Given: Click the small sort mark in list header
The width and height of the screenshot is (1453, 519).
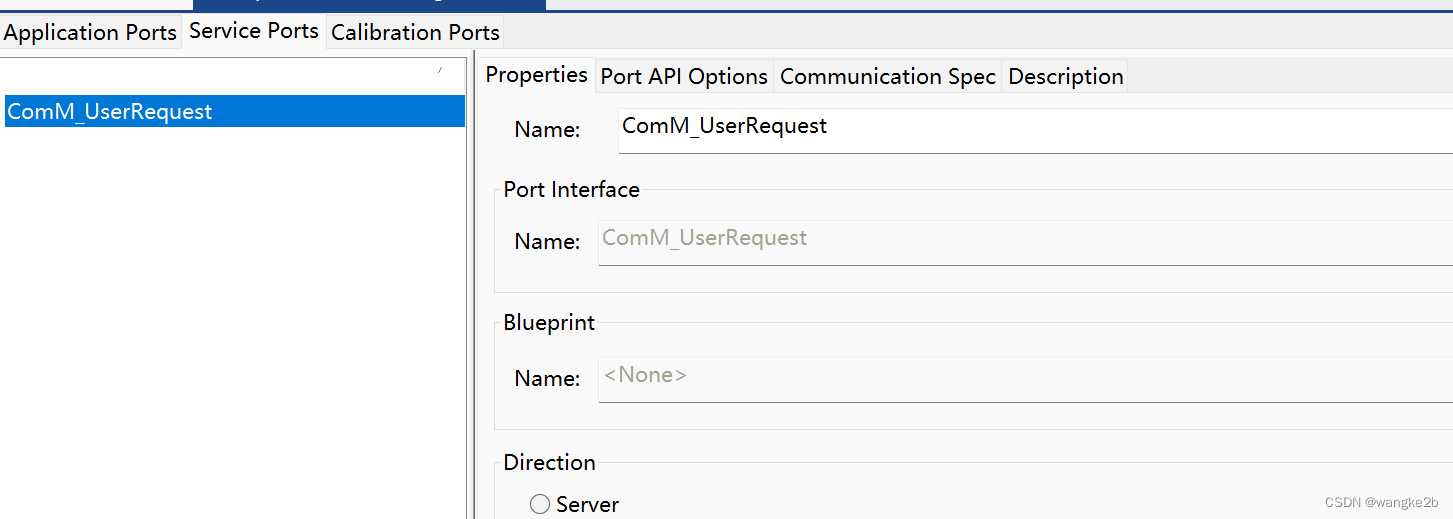Looking at the screenshot, I should (x=440, y=69).
